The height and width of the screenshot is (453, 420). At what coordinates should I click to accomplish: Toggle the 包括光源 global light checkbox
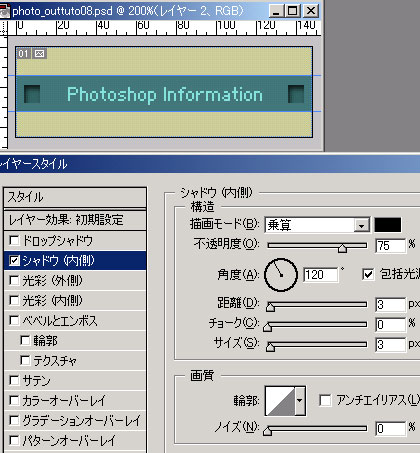click(368, 274)
